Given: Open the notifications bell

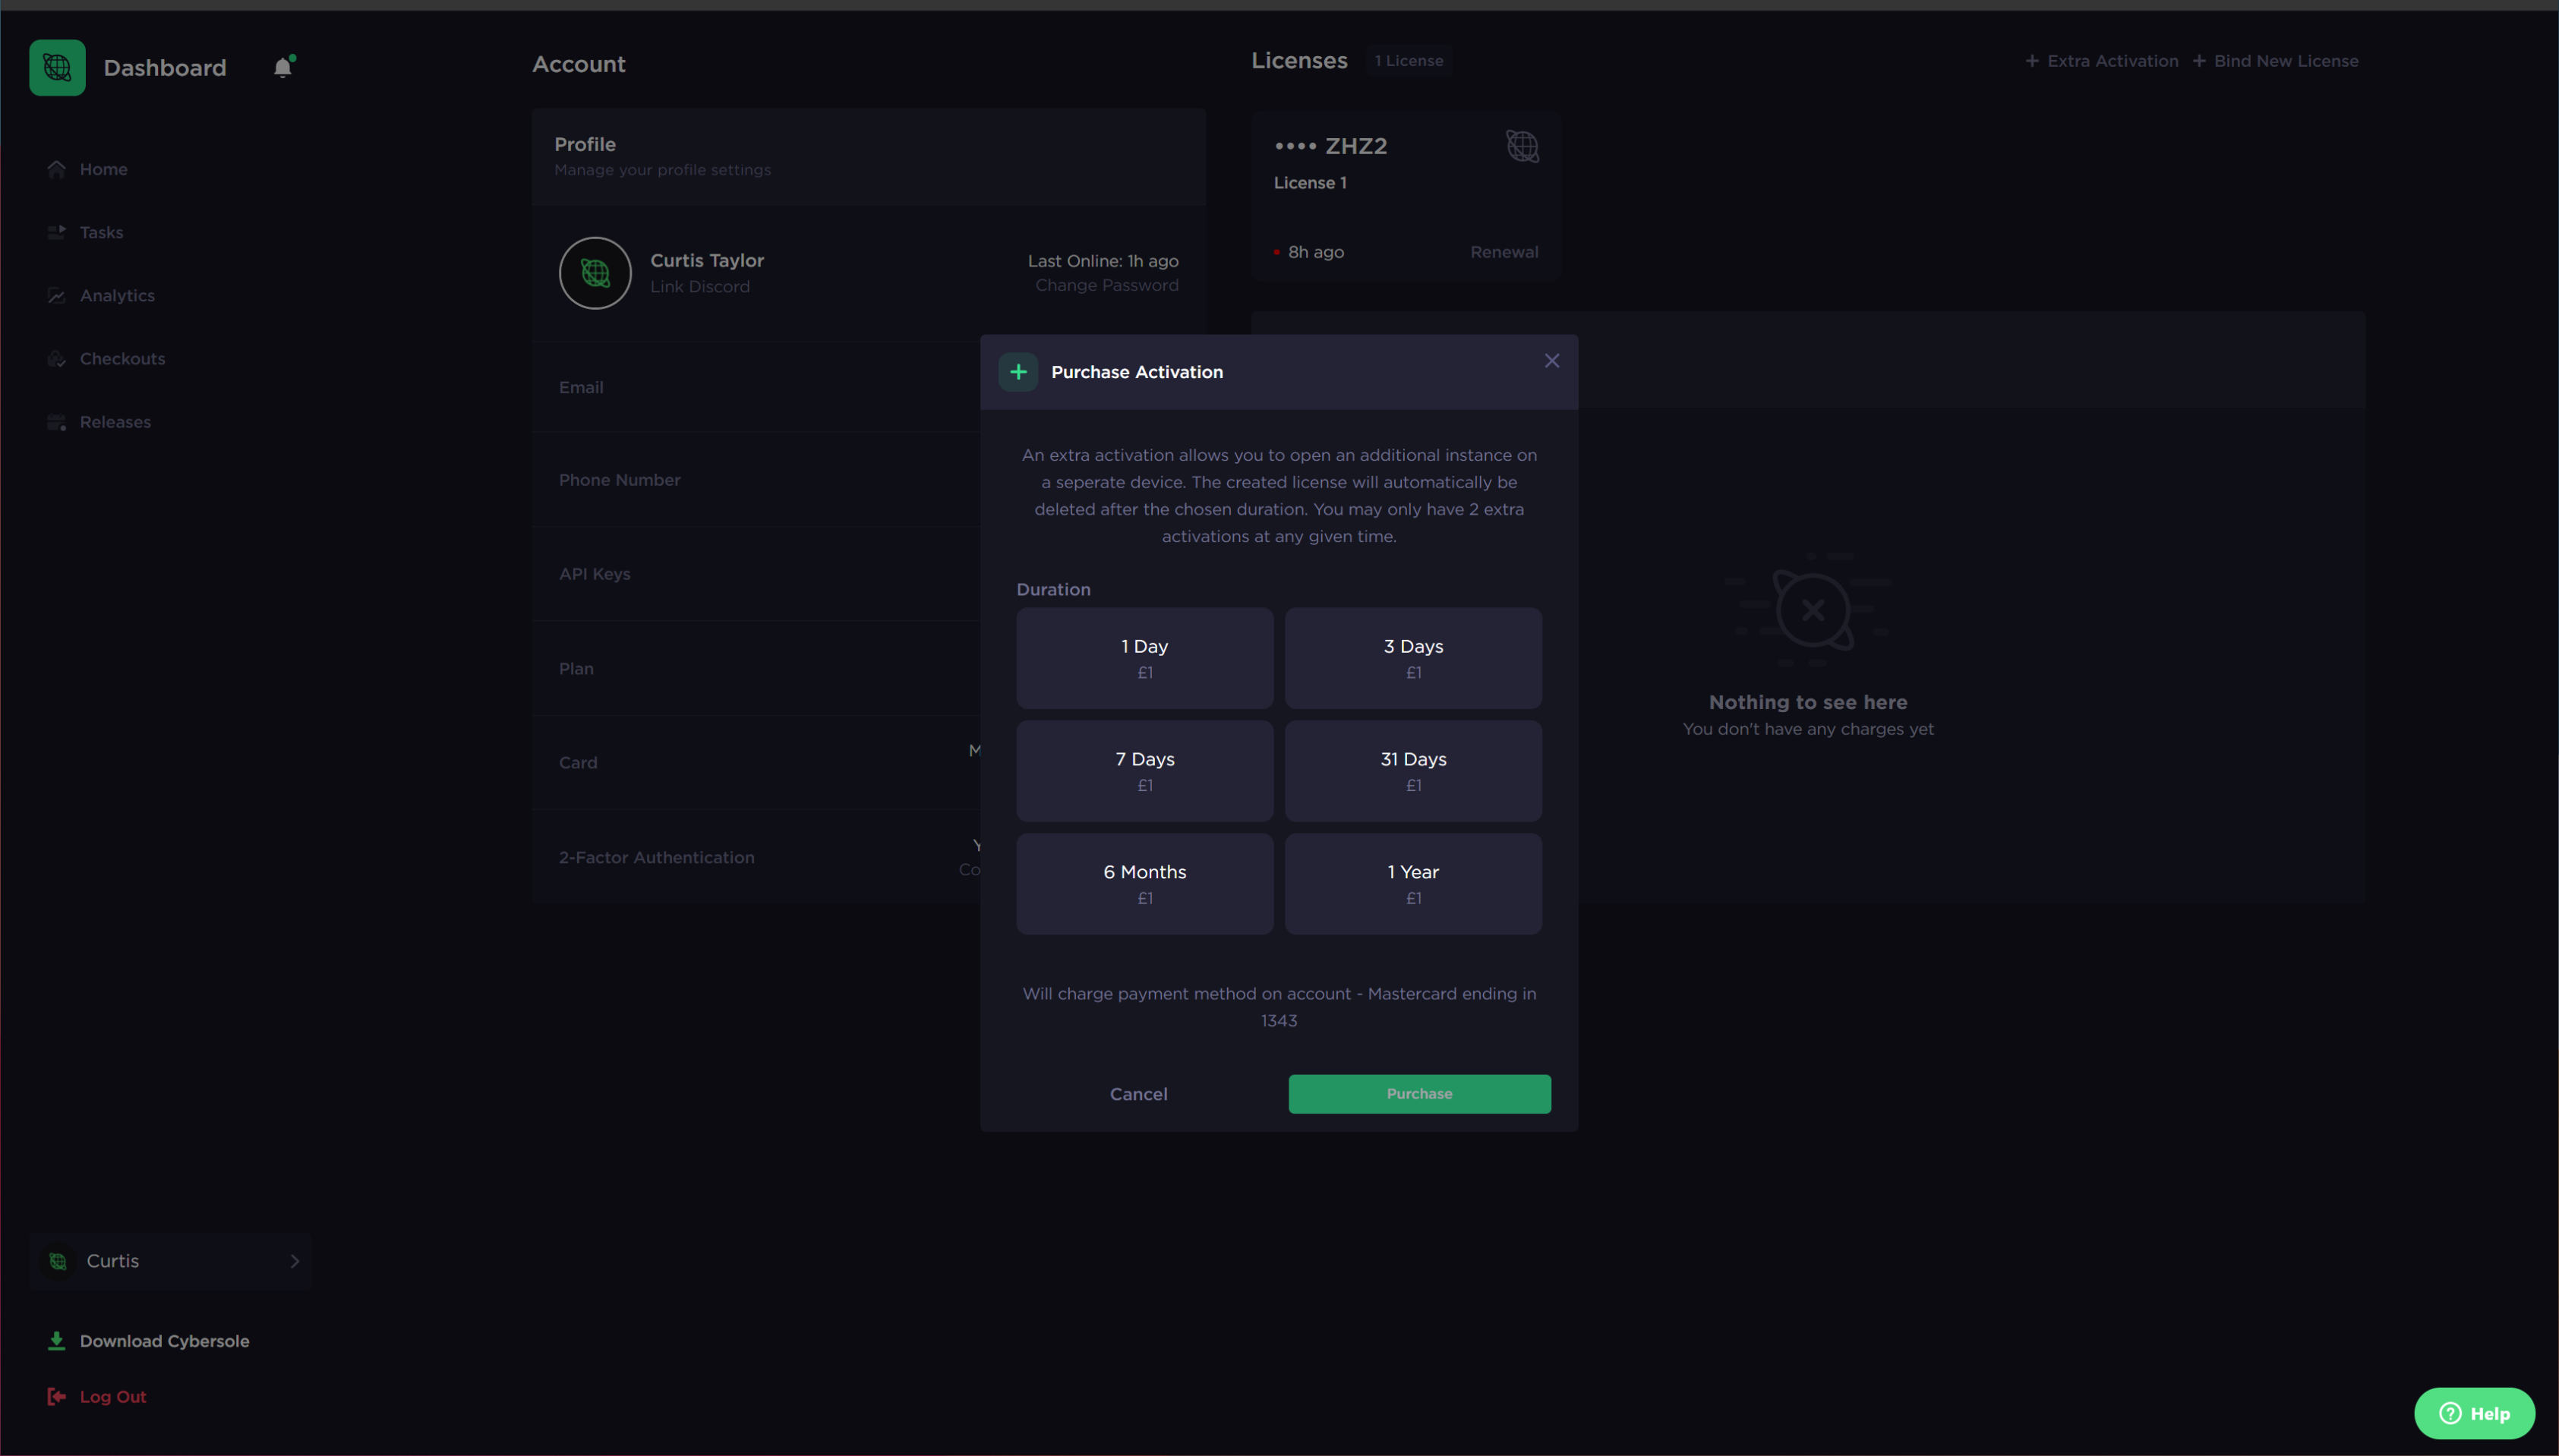Looking at the screenshot, I should pyautogui.click(x=283, y=67).
